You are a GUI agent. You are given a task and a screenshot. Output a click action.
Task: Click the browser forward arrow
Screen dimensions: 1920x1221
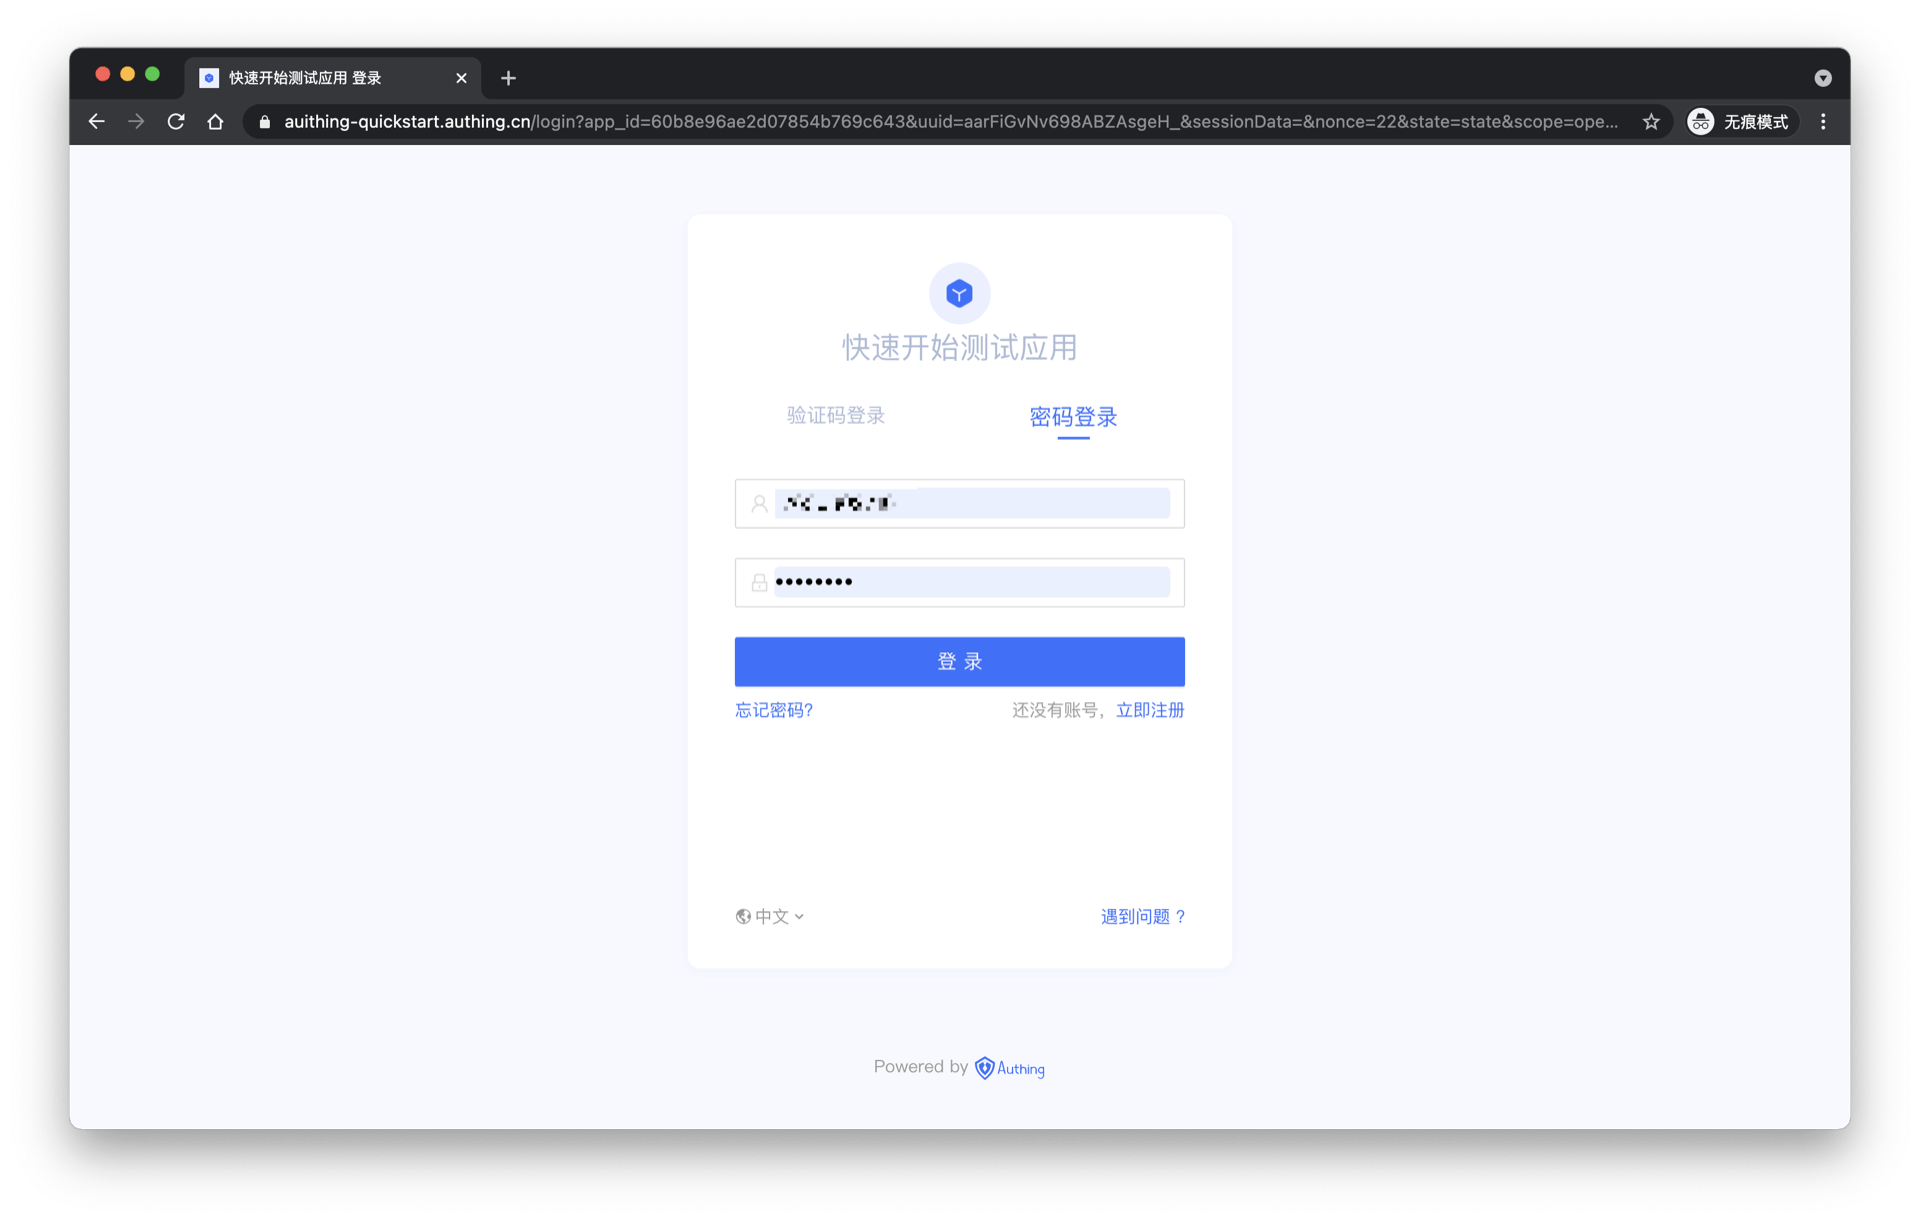click(x=136, y=122)
